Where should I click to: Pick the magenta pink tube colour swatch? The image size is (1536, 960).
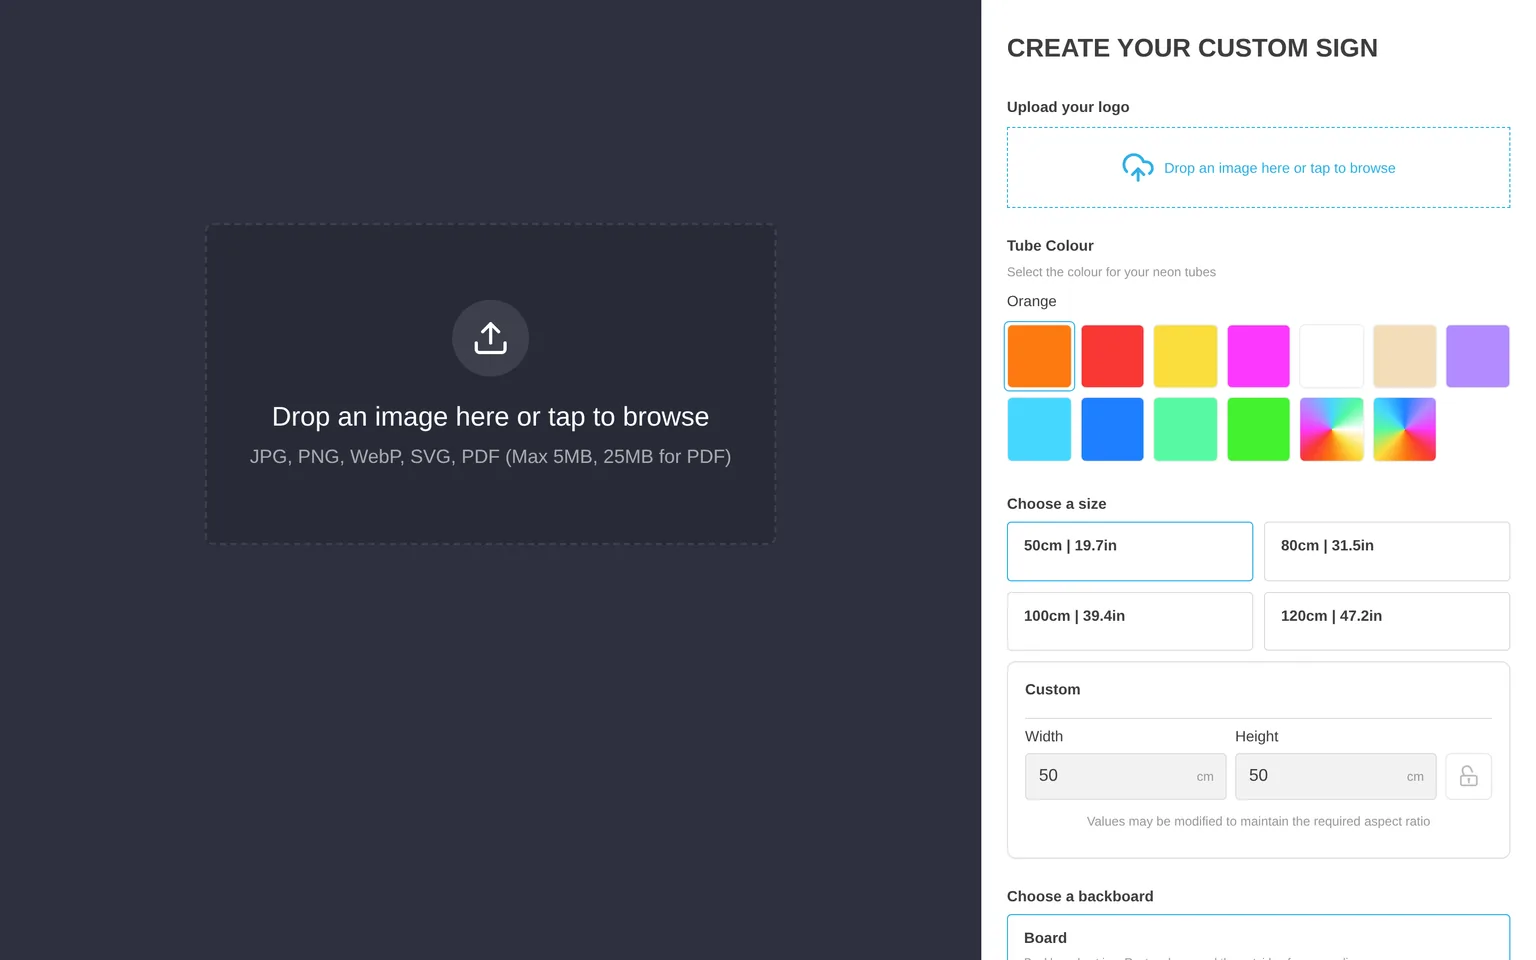click(x=1258, y=356)
